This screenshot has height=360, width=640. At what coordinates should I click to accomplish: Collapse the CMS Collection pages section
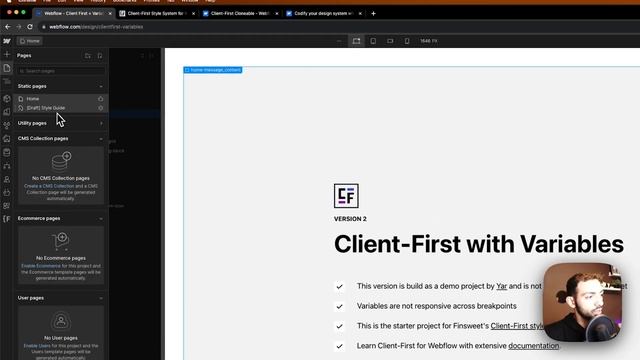point(101,139)
